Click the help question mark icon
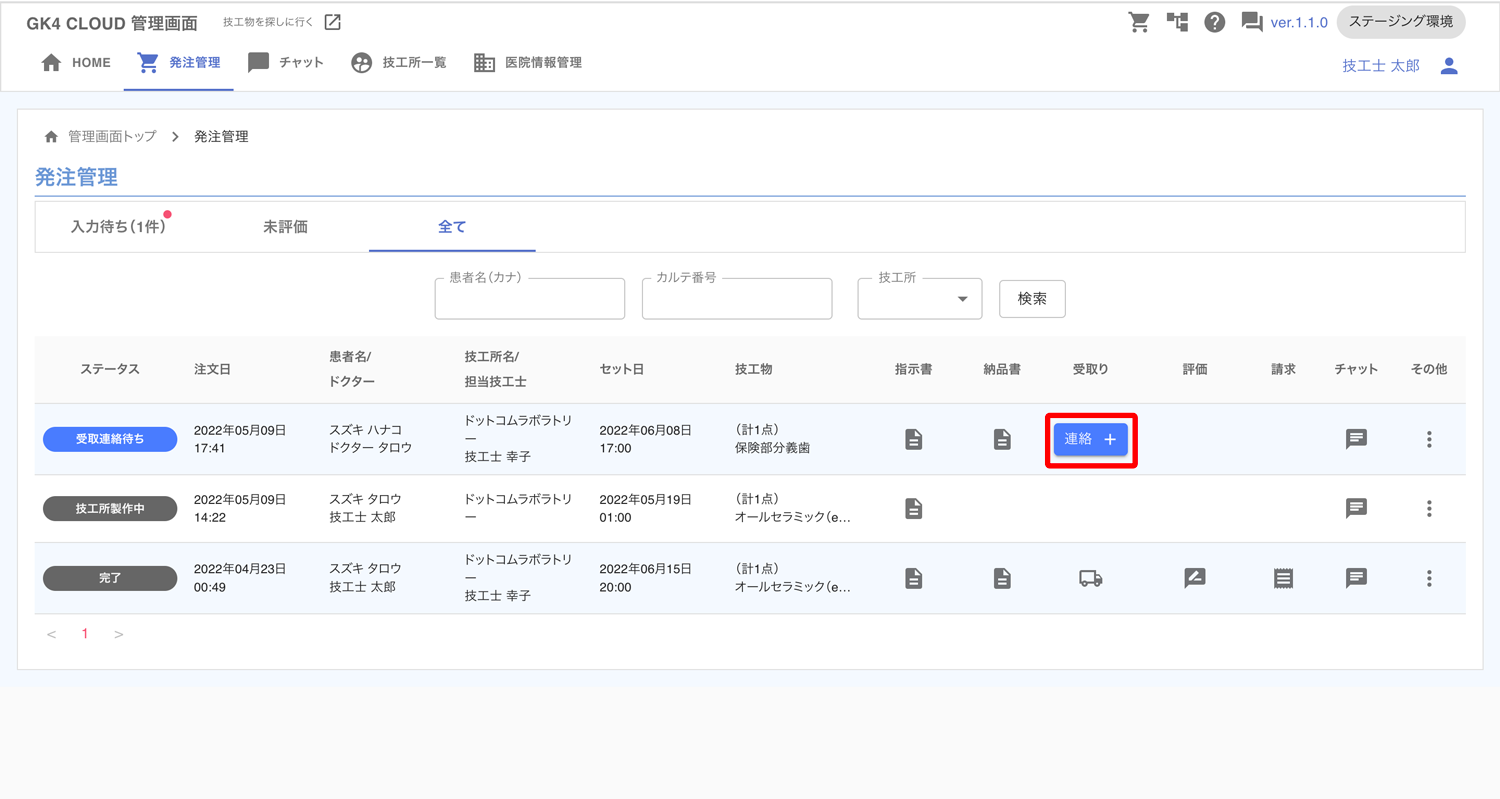 tap(1215, 22)
